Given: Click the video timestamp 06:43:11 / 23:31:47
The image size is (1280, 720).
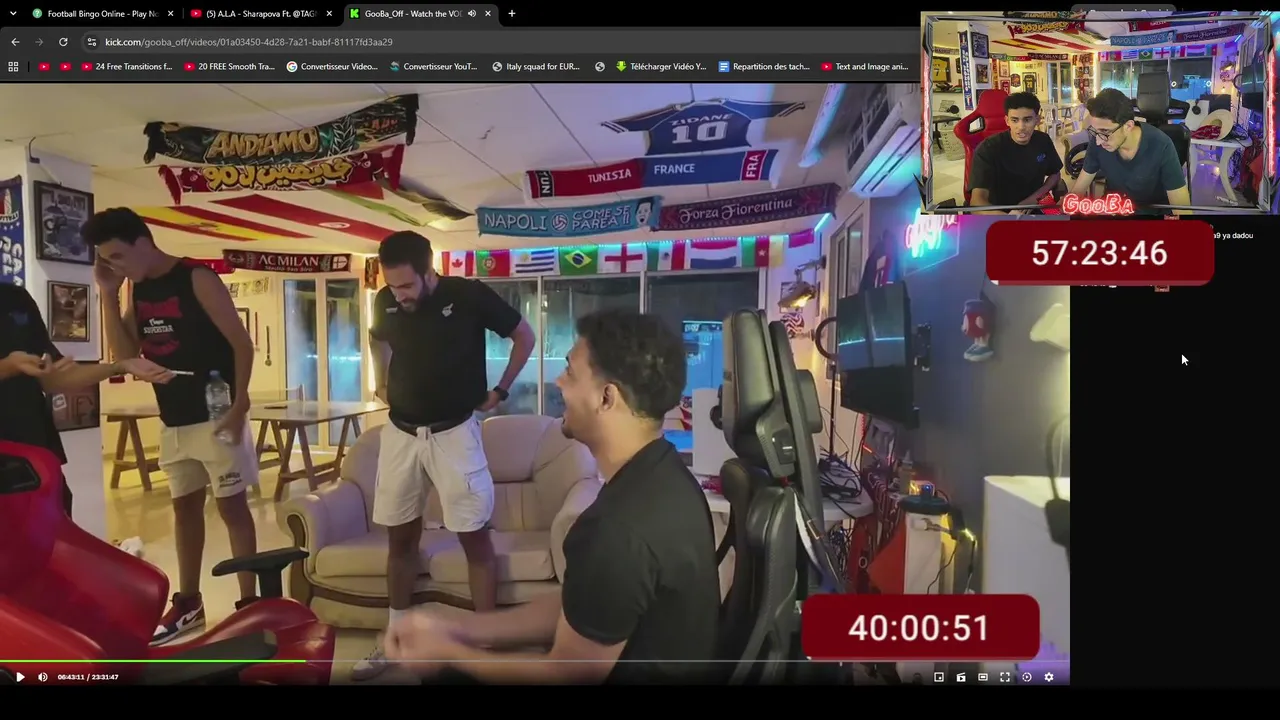Looking at the screenshot, I should [x=88, y=677].
